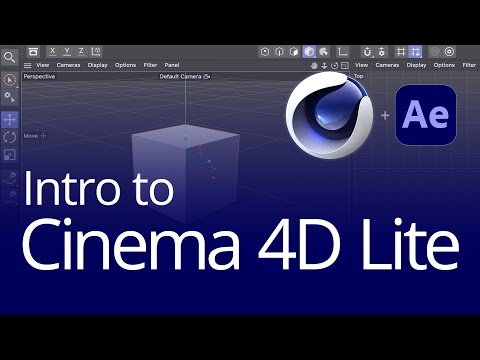Open the hamburger viewport menu
This screenshot has width=480, height=360.
point(28,65)
